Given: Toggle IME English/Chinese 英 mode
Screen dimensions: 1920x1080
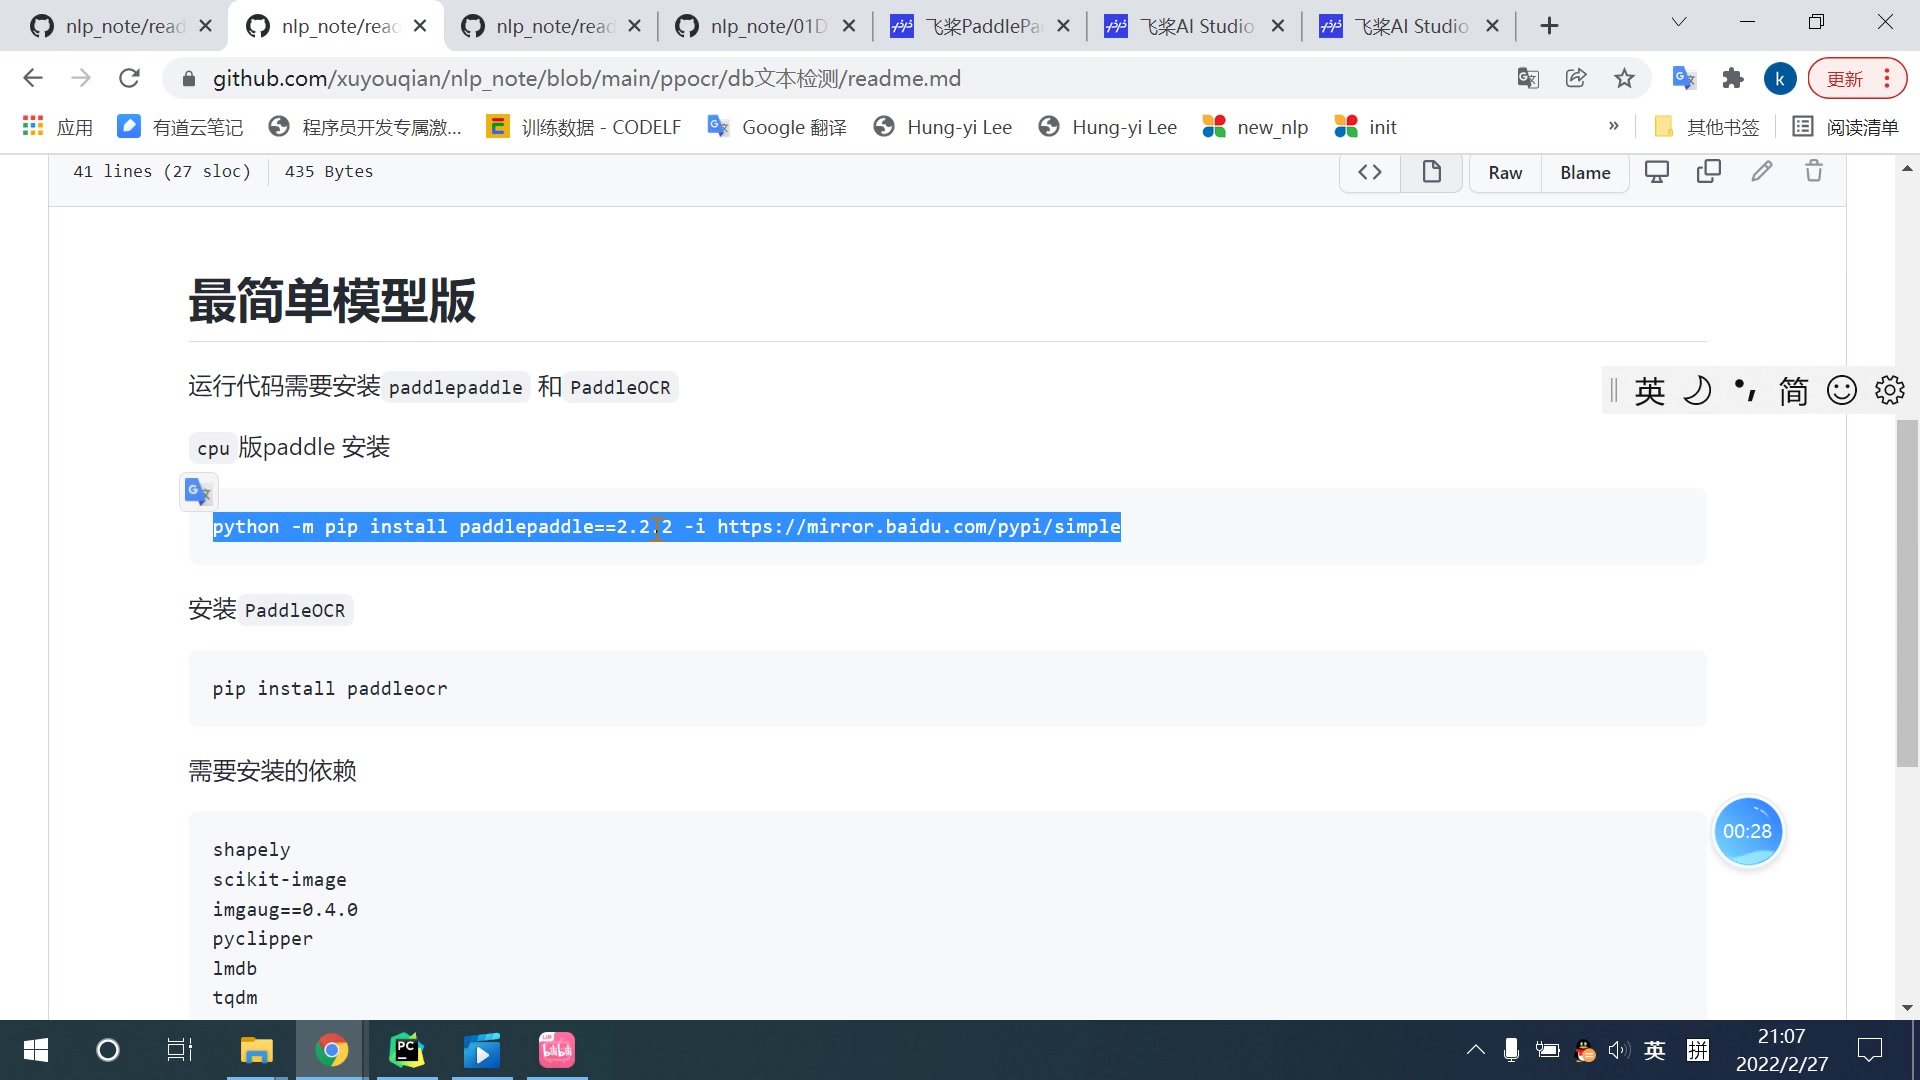Looking at the screenshot, I should pos(1650,390).
